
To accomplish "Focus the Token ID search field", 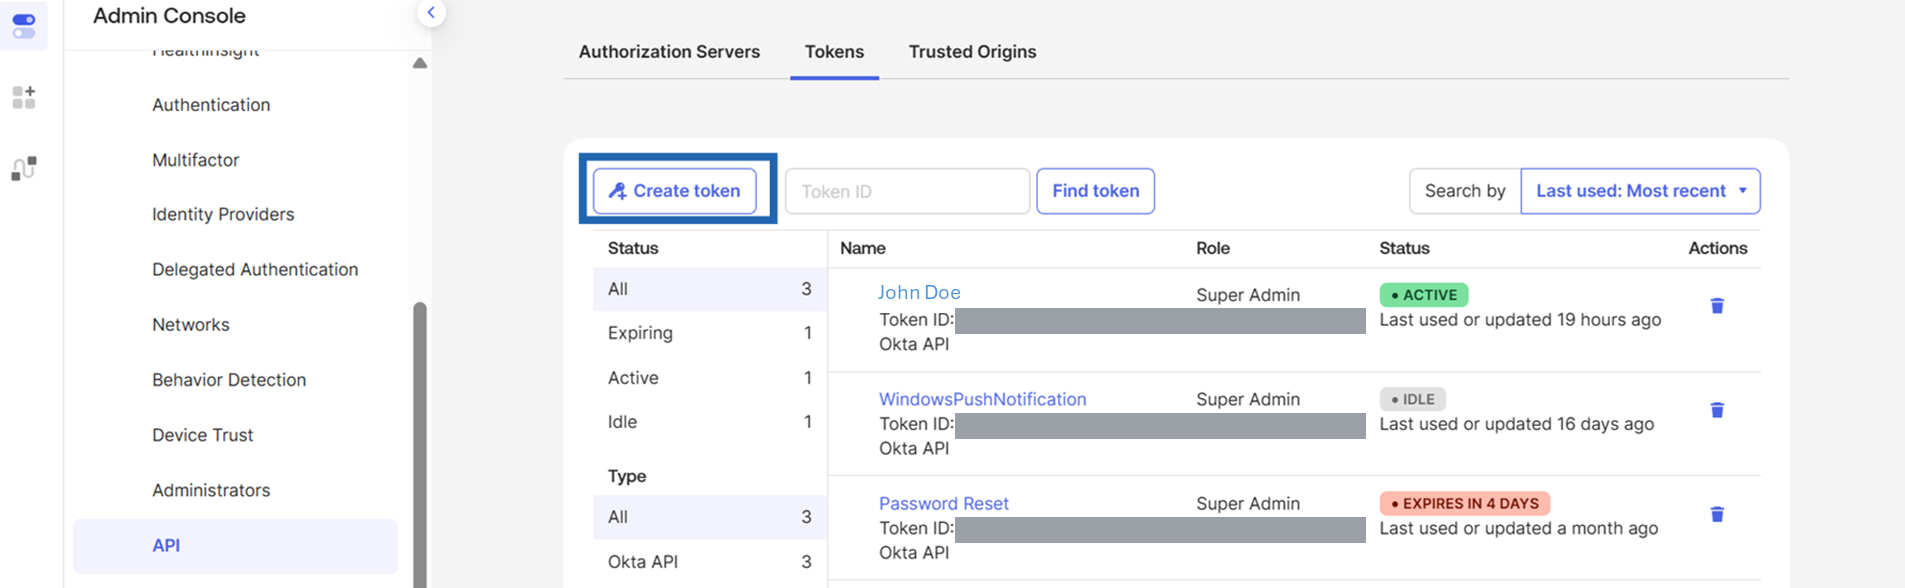I will point(908,191).
